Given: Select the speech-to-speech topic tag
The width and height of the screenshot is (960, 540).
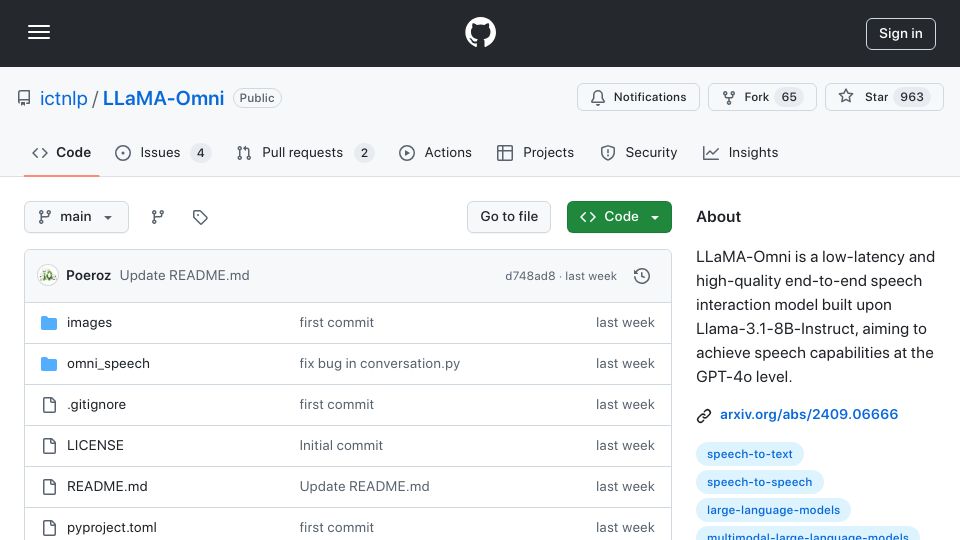Looking at the screenshot, I should click(759, 482).
